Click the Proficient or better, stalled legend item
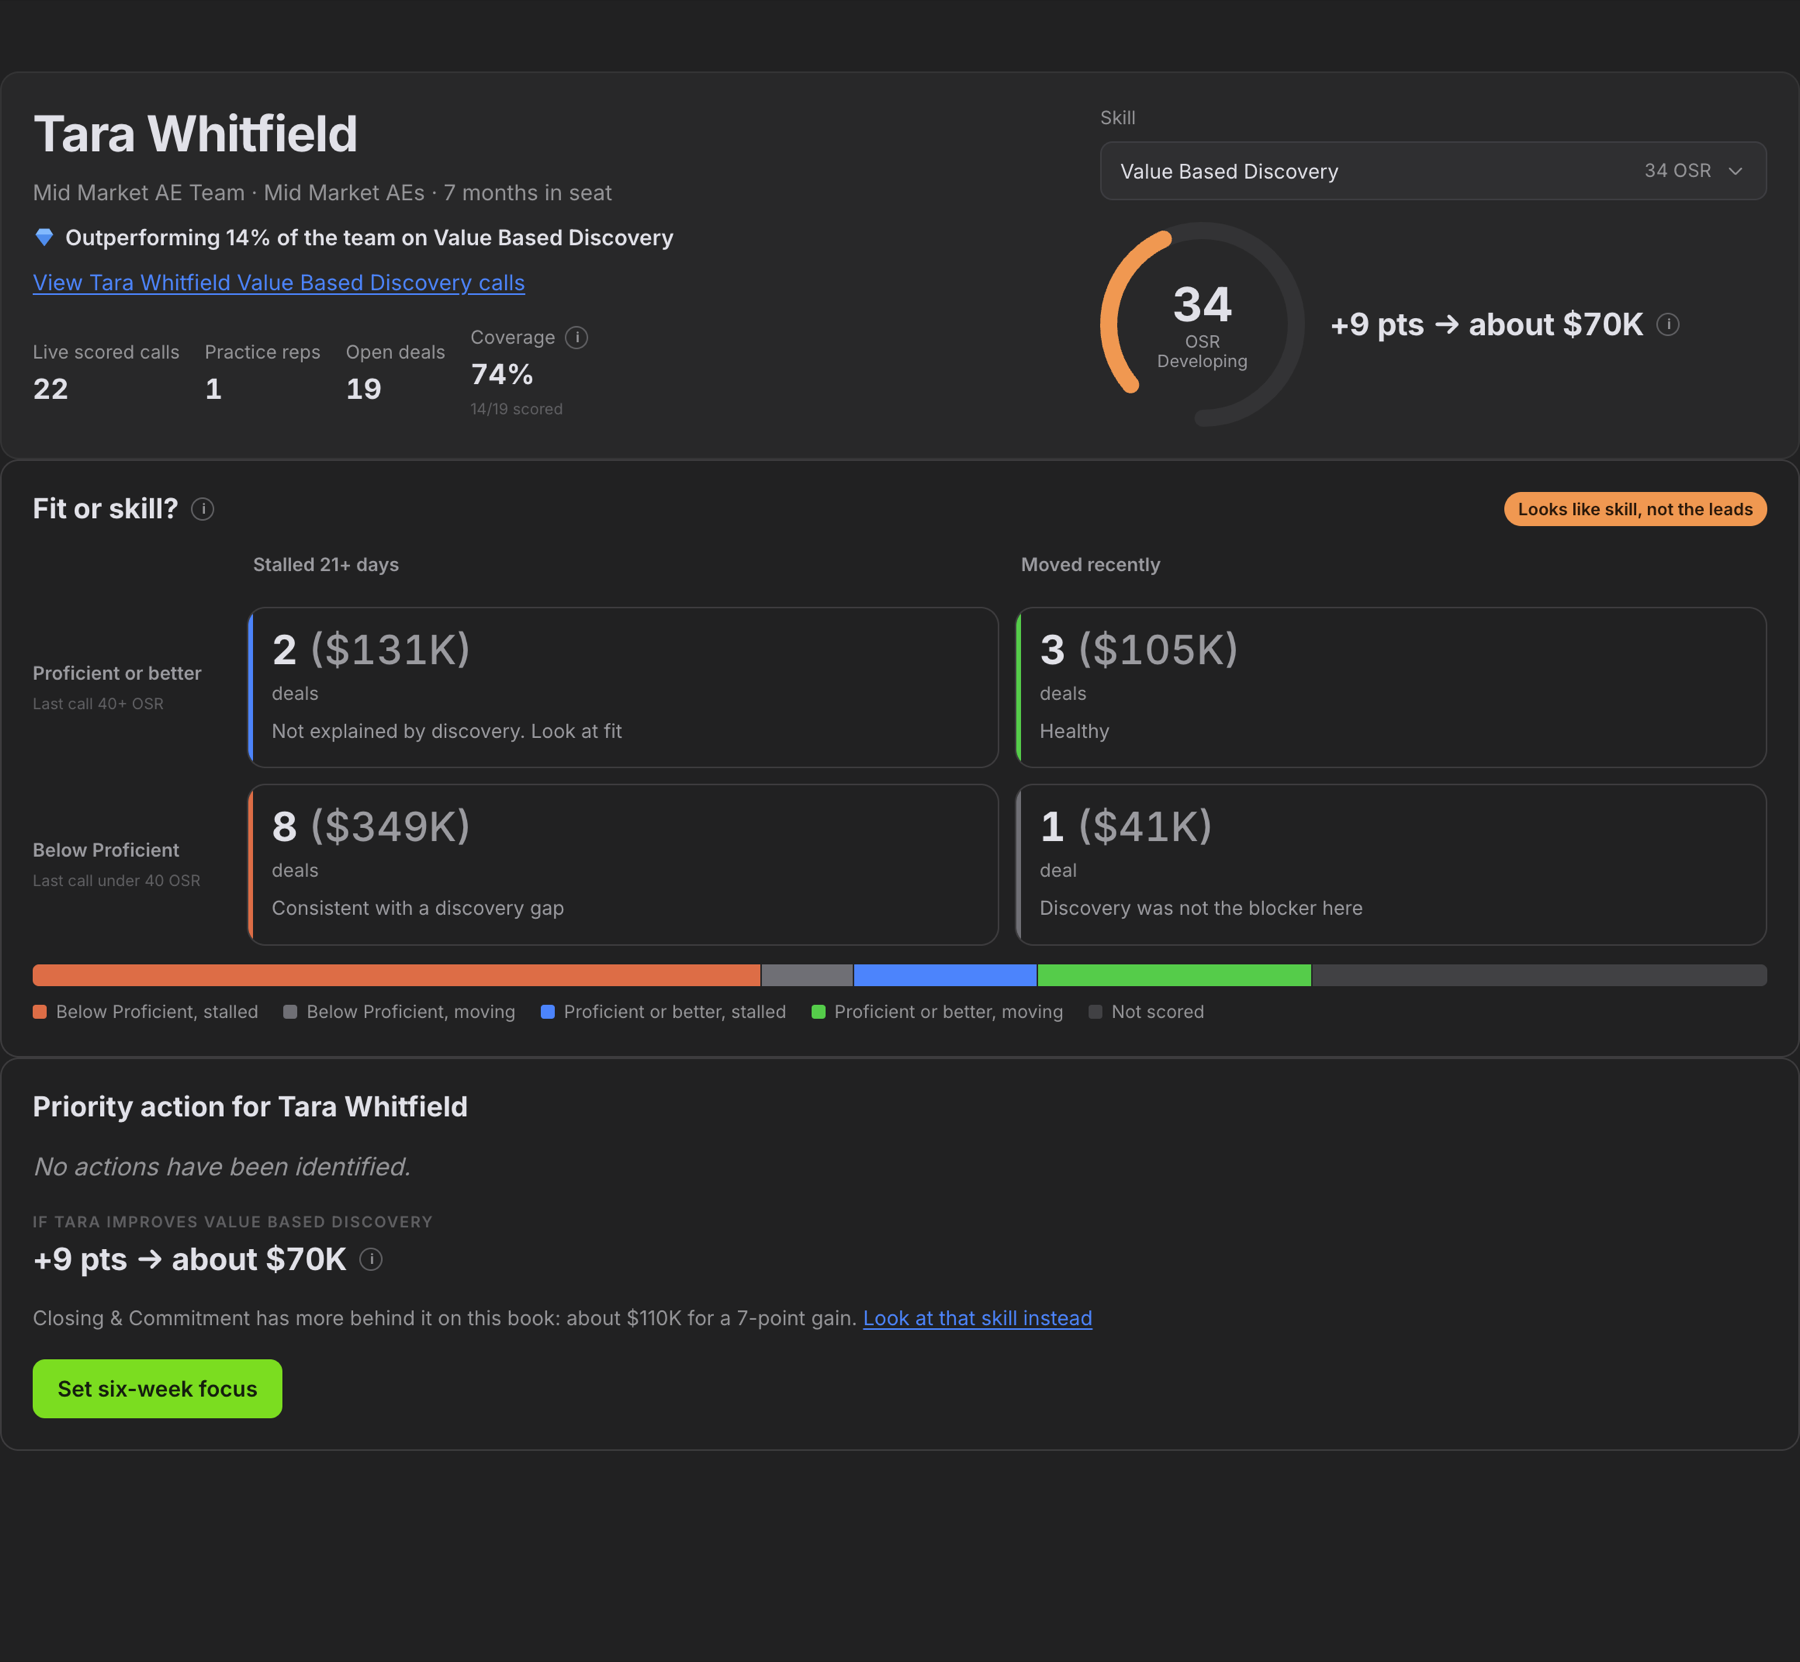 point(663,1012)
